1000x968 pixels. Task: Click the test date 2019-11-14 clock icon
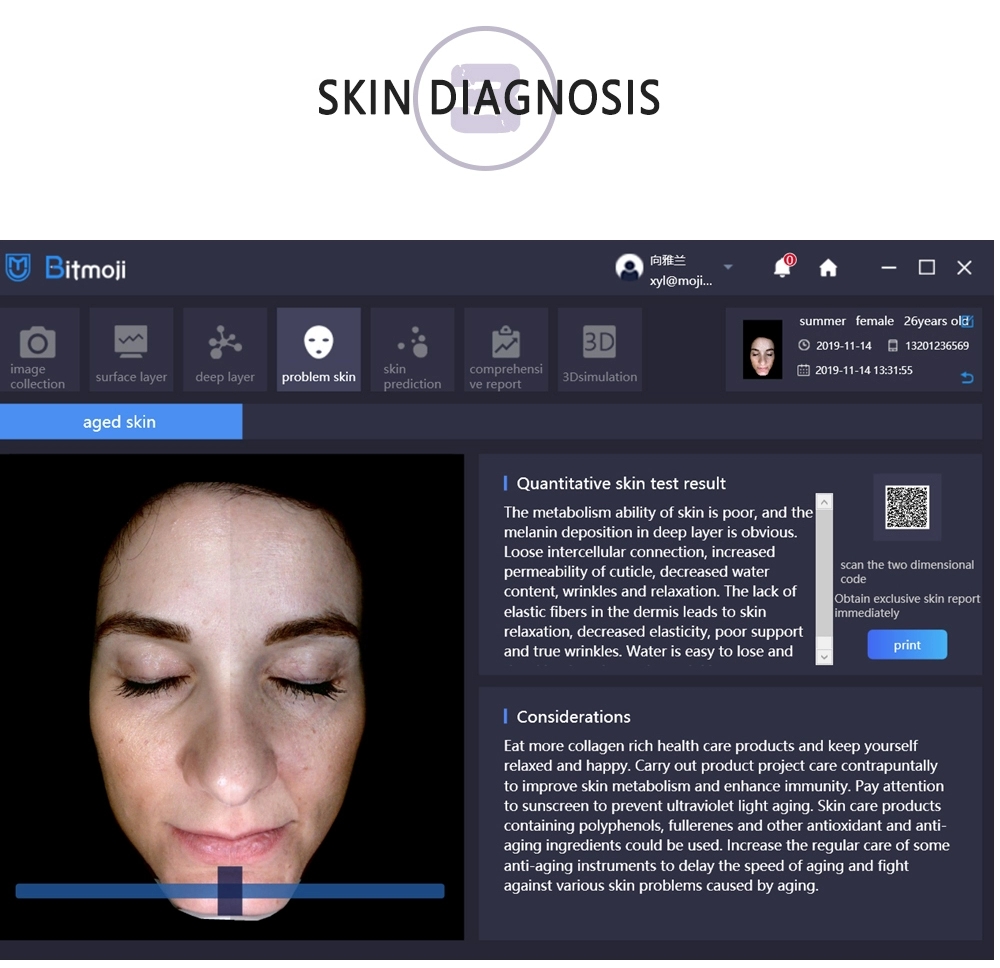click(x=804, y=345)
